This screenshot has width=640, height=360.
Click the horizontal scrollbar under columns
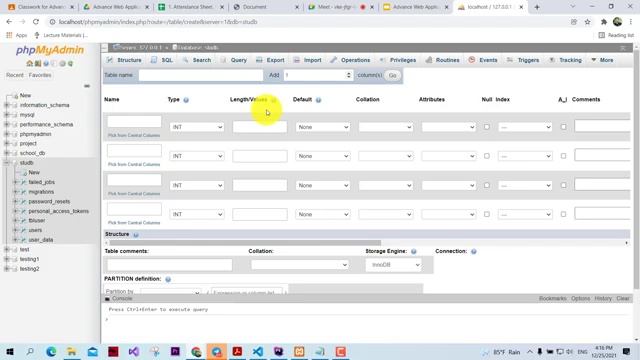click(244, 243)
